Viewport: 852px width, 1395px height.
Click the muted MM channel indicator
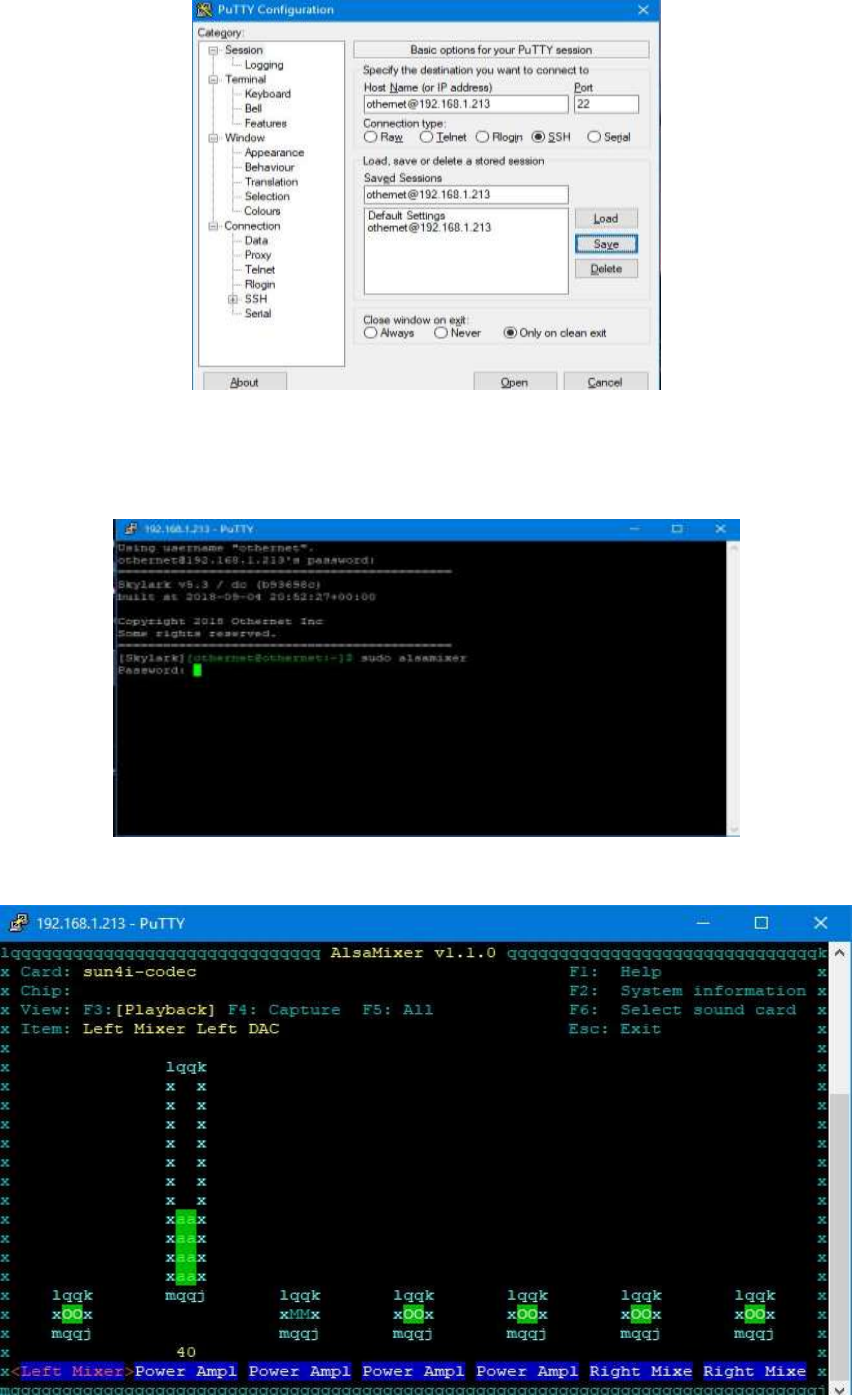pyautogui.click(x=300, y=1317)
